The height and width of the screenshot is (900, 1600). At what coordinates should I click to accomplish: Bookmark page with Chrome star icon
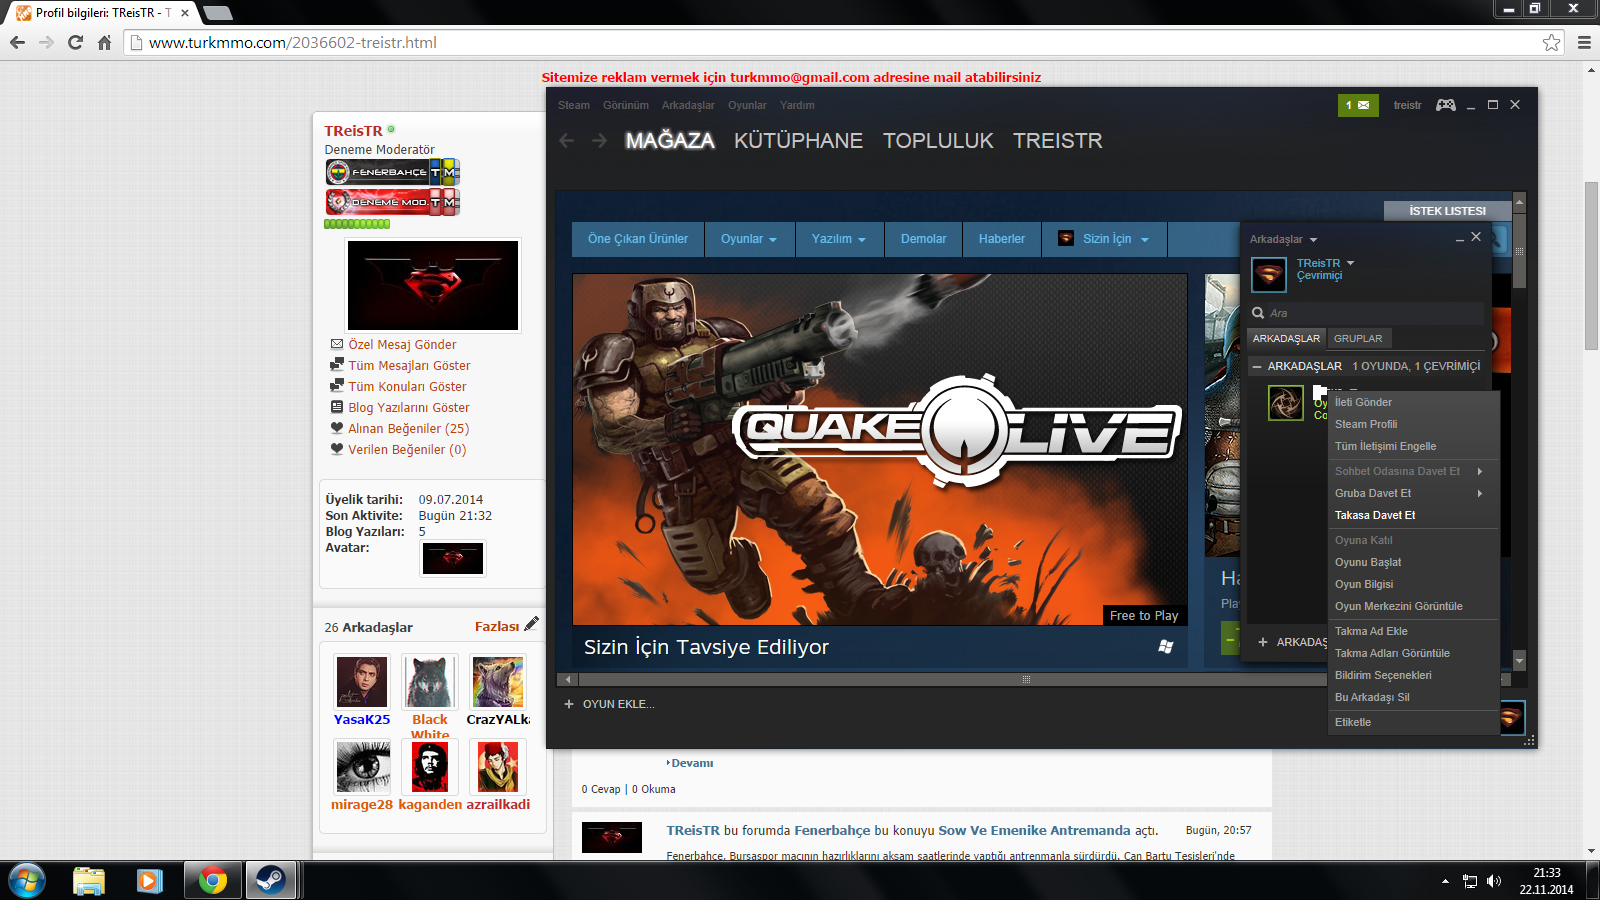[1551, 42]
